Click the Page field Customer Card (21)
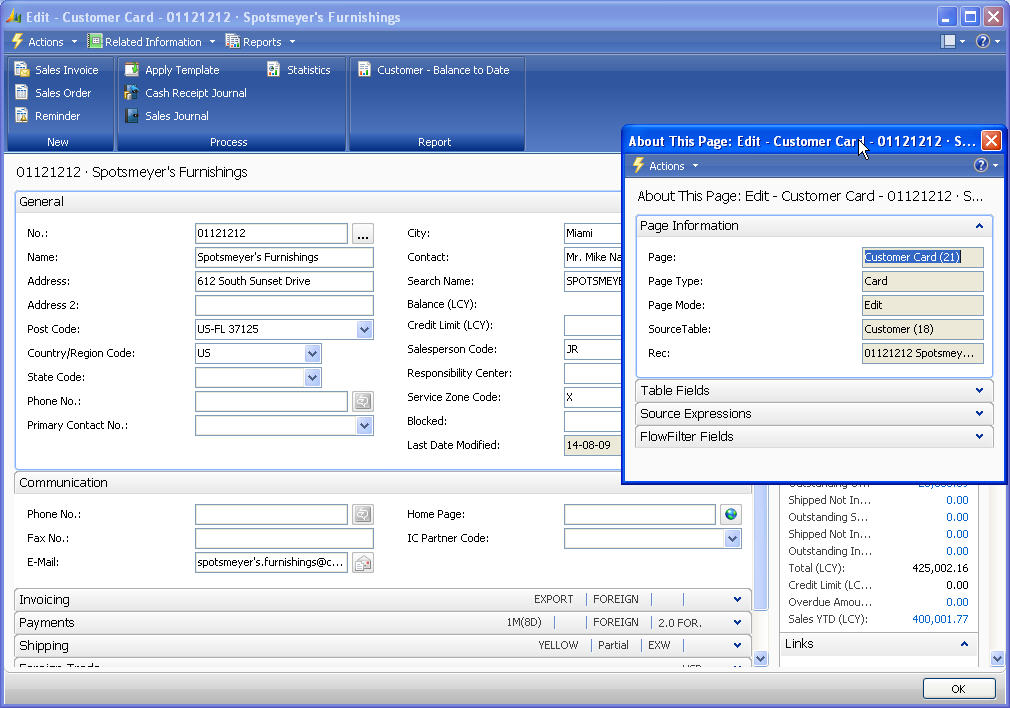 tap(922, 257)
